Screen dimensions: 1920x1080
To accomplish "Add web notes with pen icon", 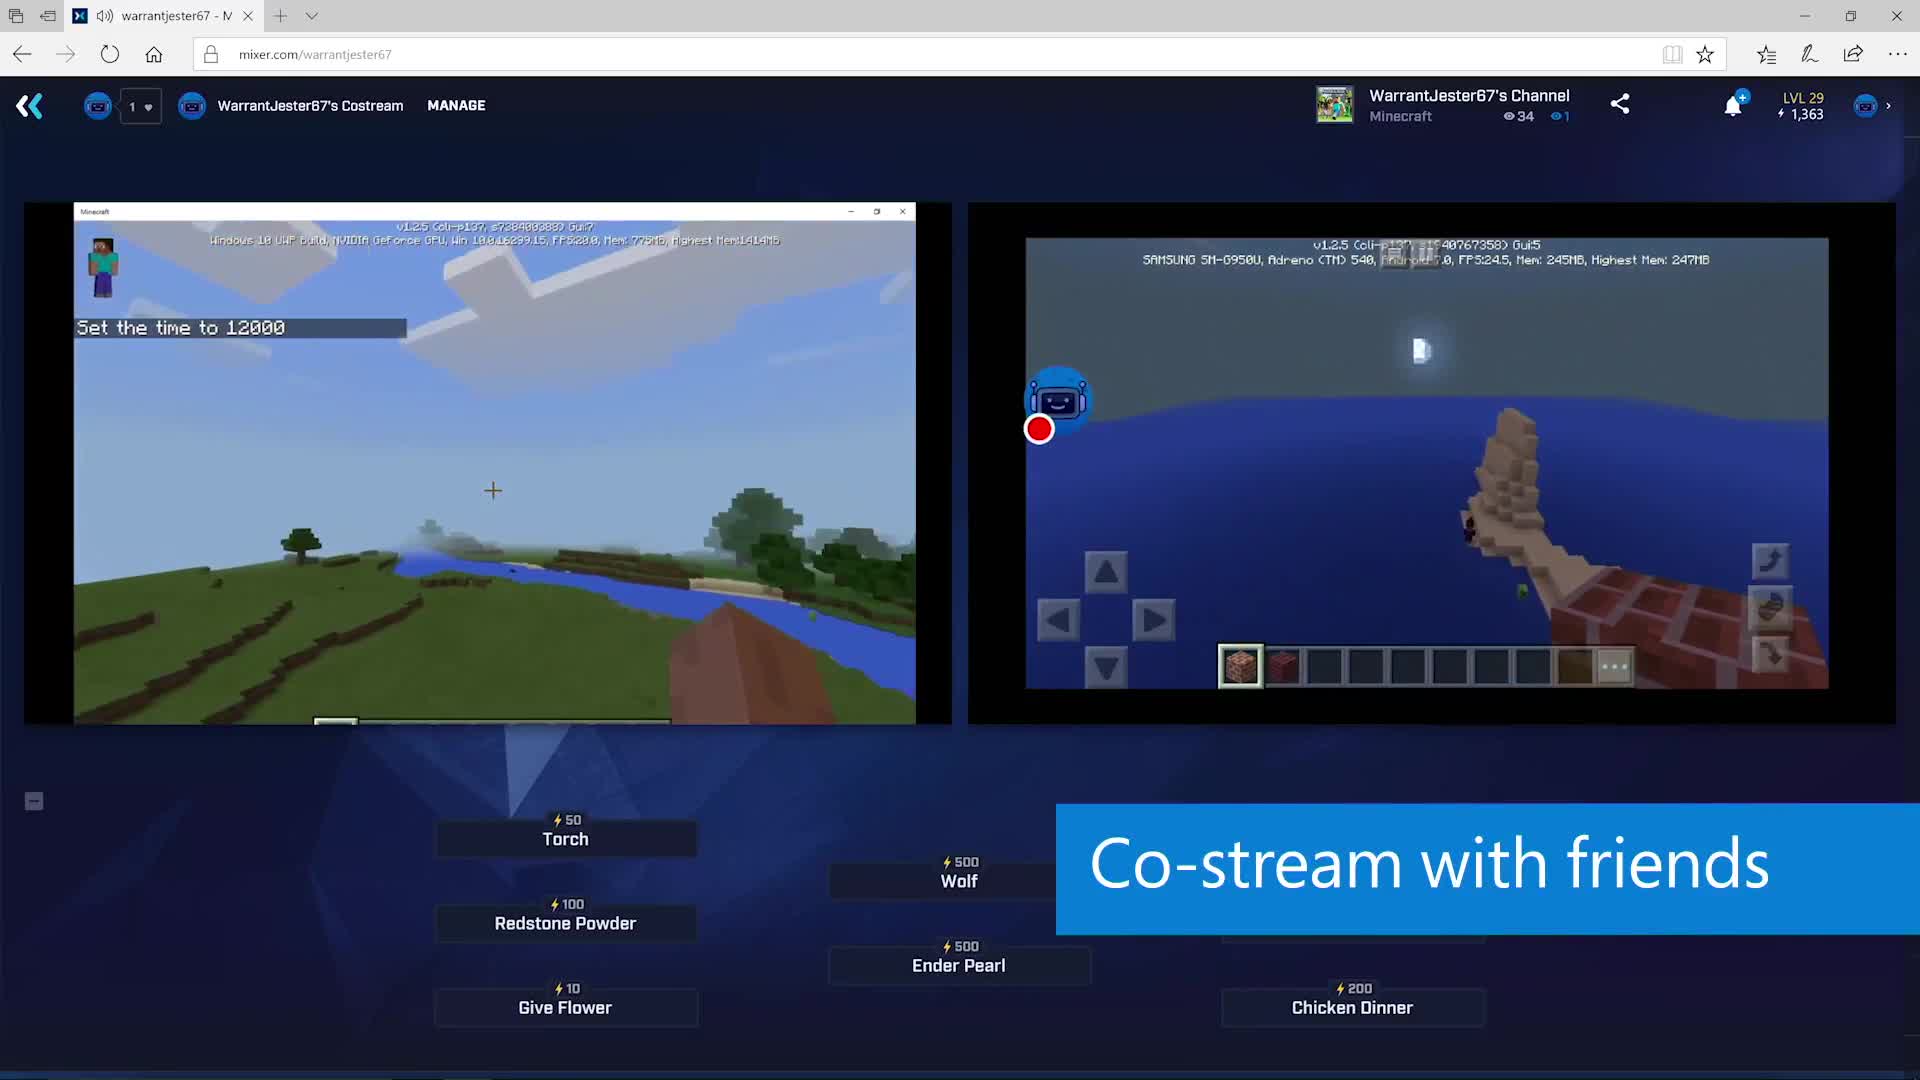I will 1809,54.
